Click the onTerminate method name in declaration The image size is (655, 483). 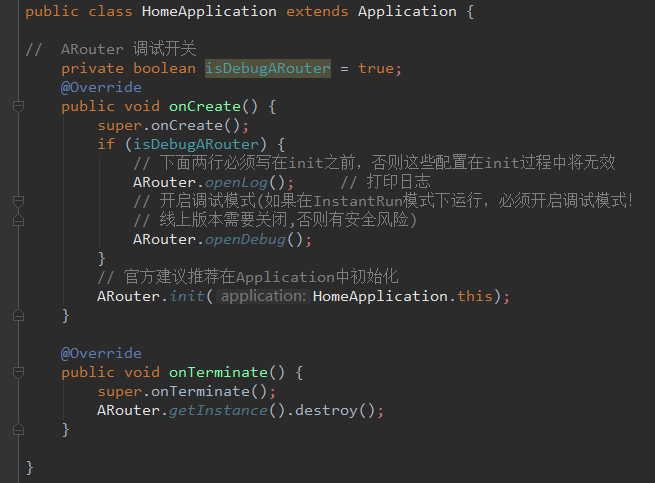point(218,372)
